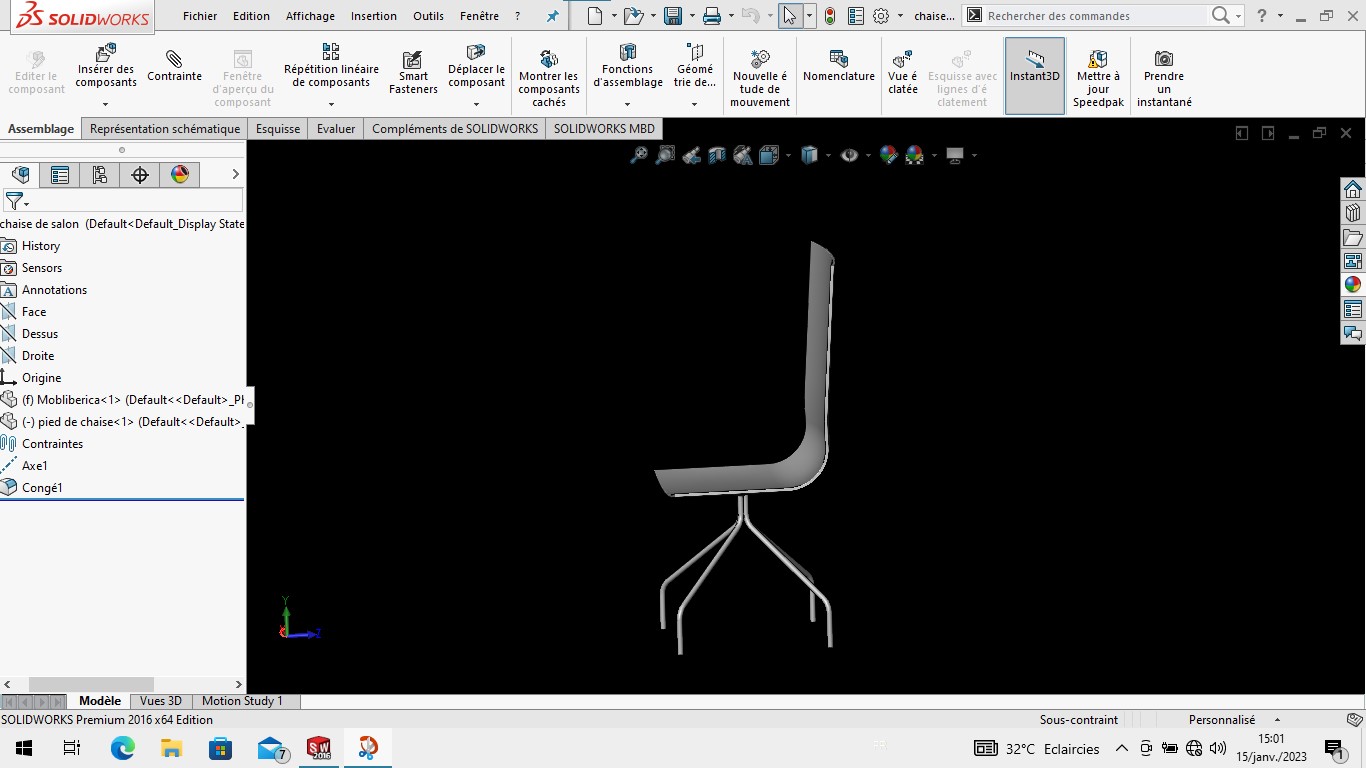Click the Section view icon
Screen dimensions: 1366x768
717,155
